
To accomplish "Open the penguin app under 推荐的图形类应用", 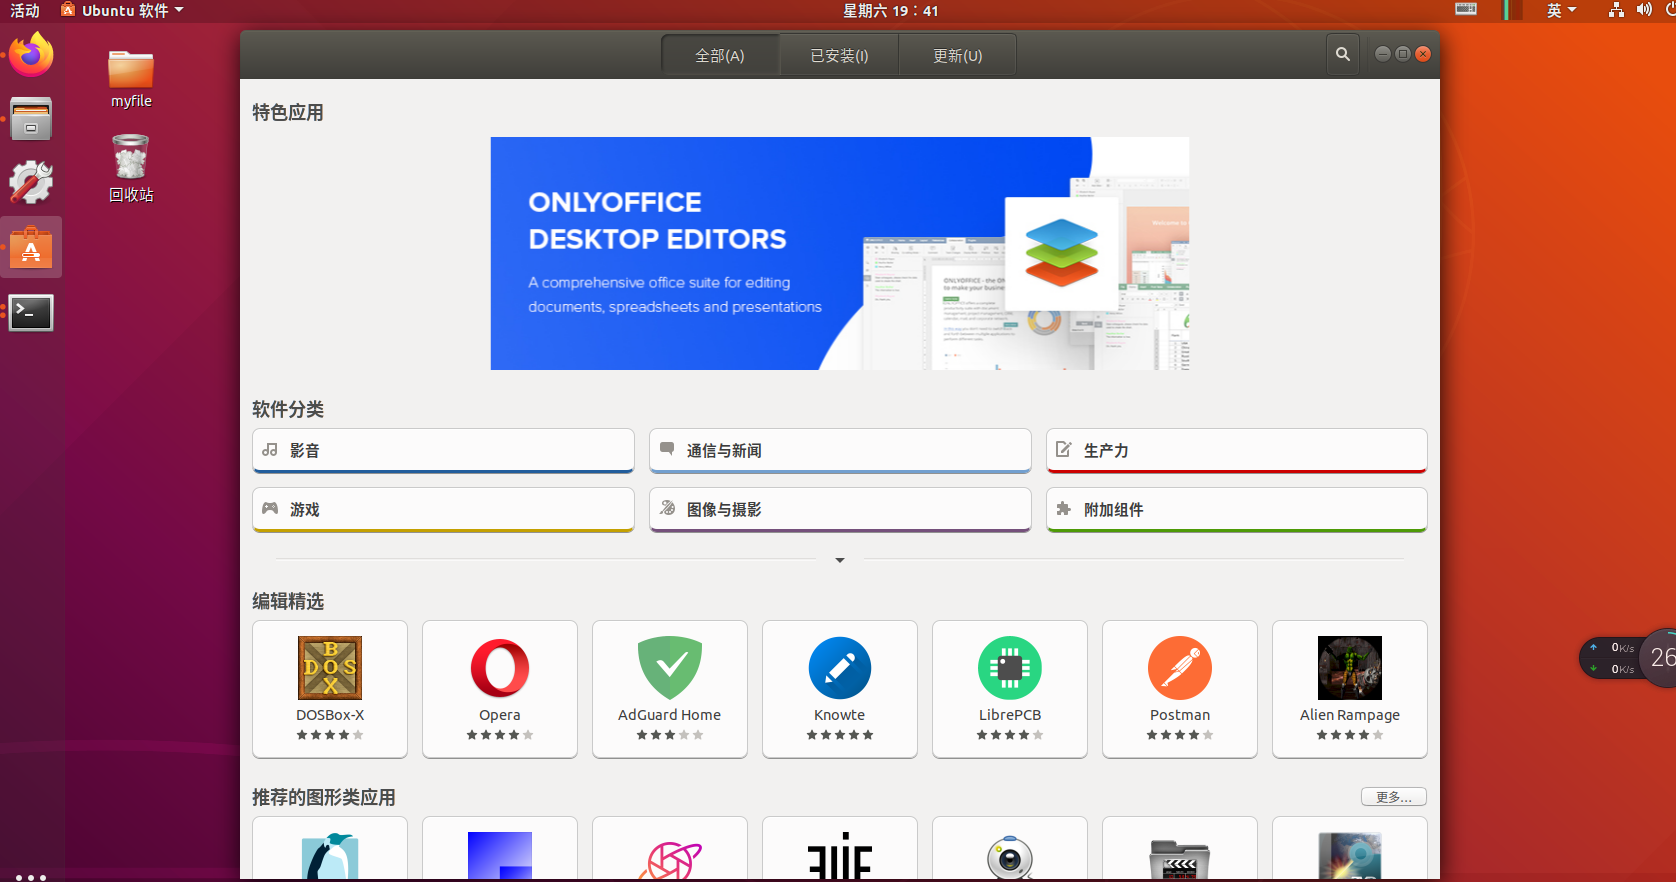I will point(330,849).
